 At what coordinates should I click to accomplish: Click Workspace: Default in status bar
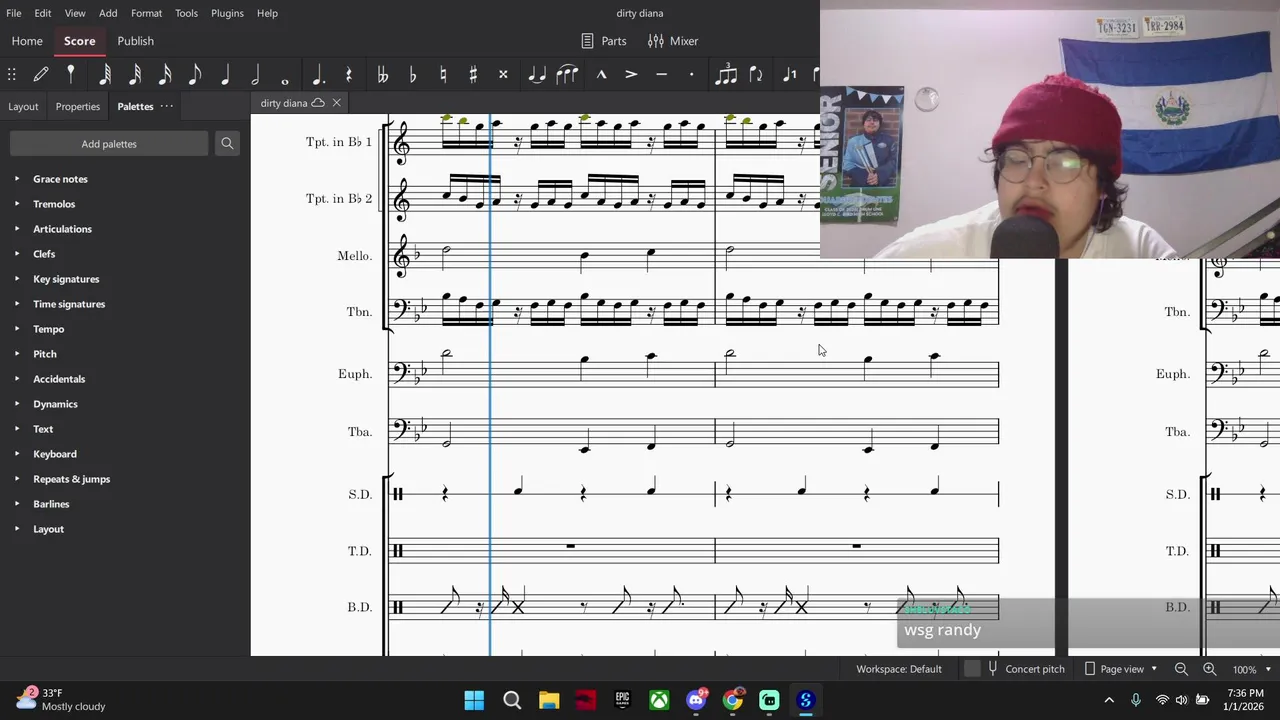click(898, 669)
